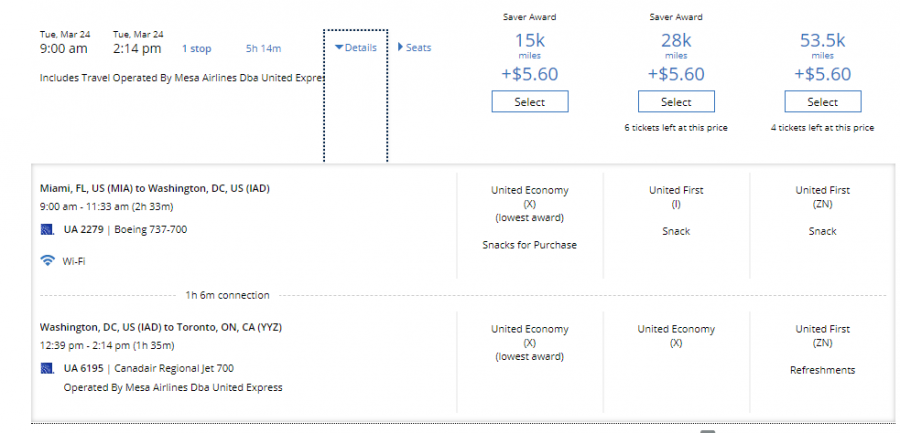Choose Select for the 53.5k miles fare
The image size is (900, 433).
(822, 102)
